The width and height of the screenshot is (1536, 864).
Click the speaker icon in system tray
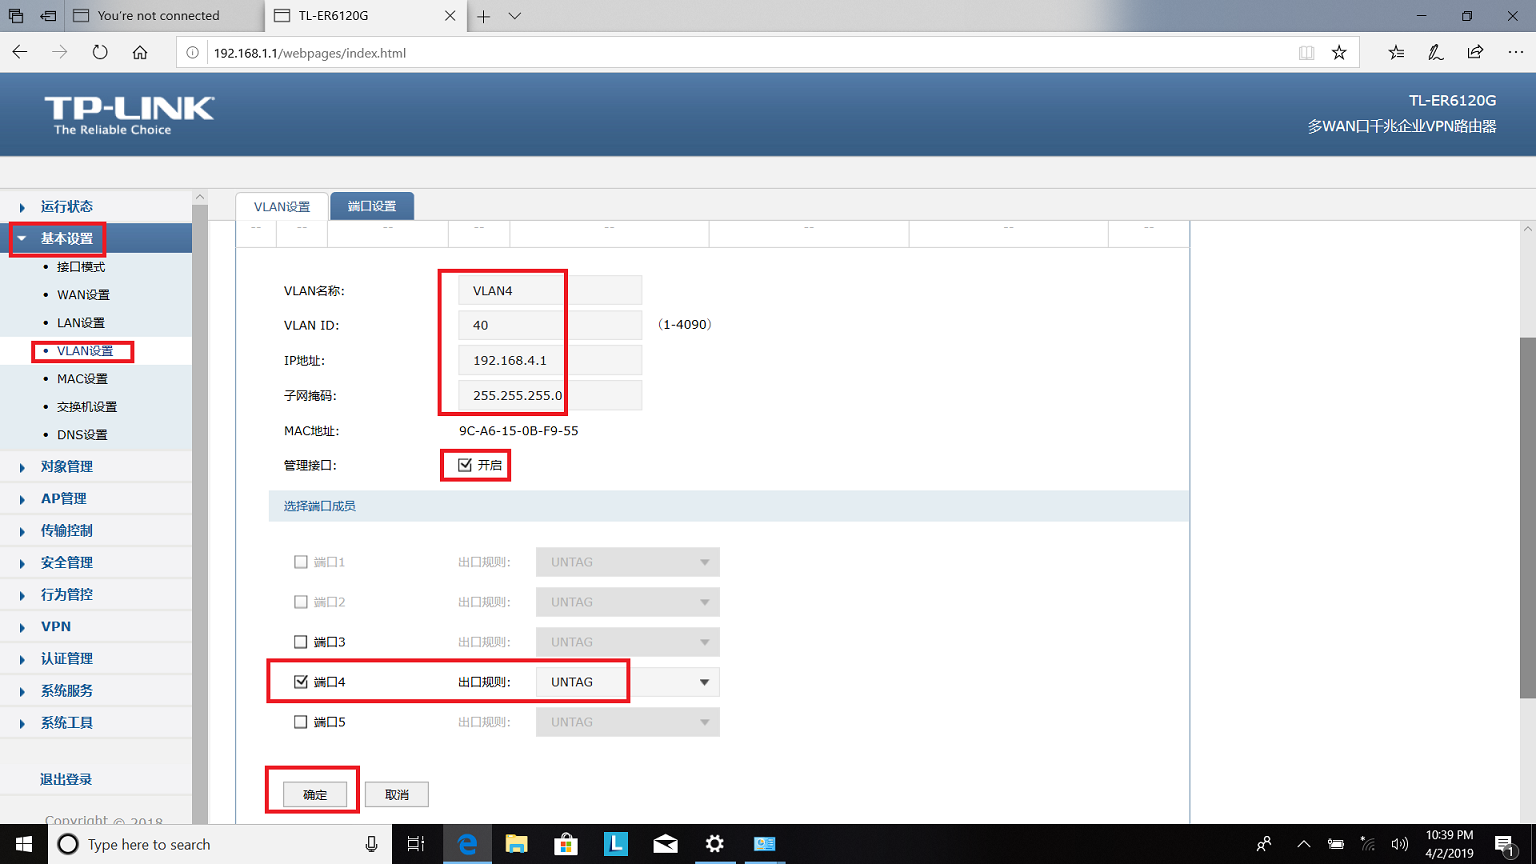[x=1400, y=844]
